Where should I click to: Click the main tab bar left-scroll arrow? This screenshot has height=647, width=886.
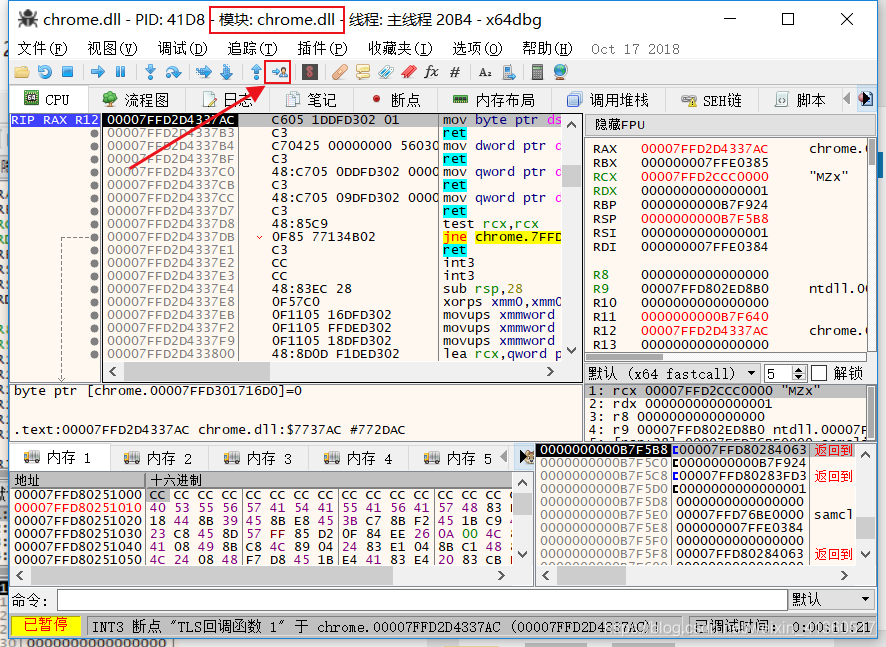tap(846, 99)
